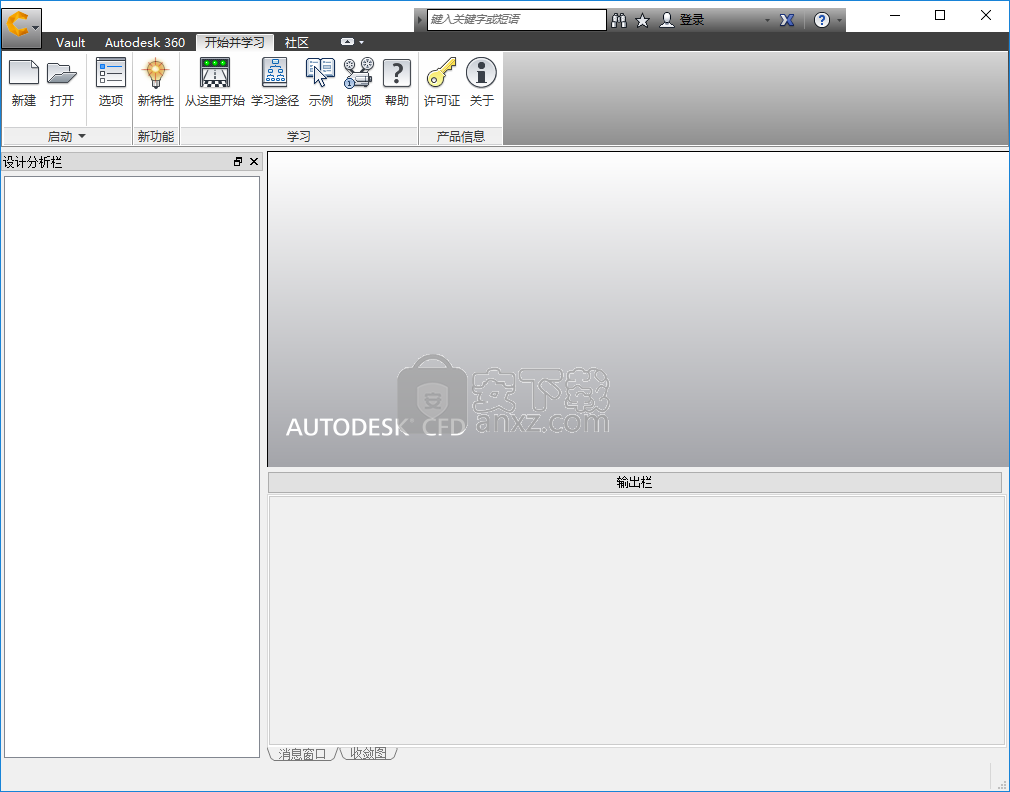Maximize the application window
This screenshot has width=1010, height=792.
click(940, 15)
